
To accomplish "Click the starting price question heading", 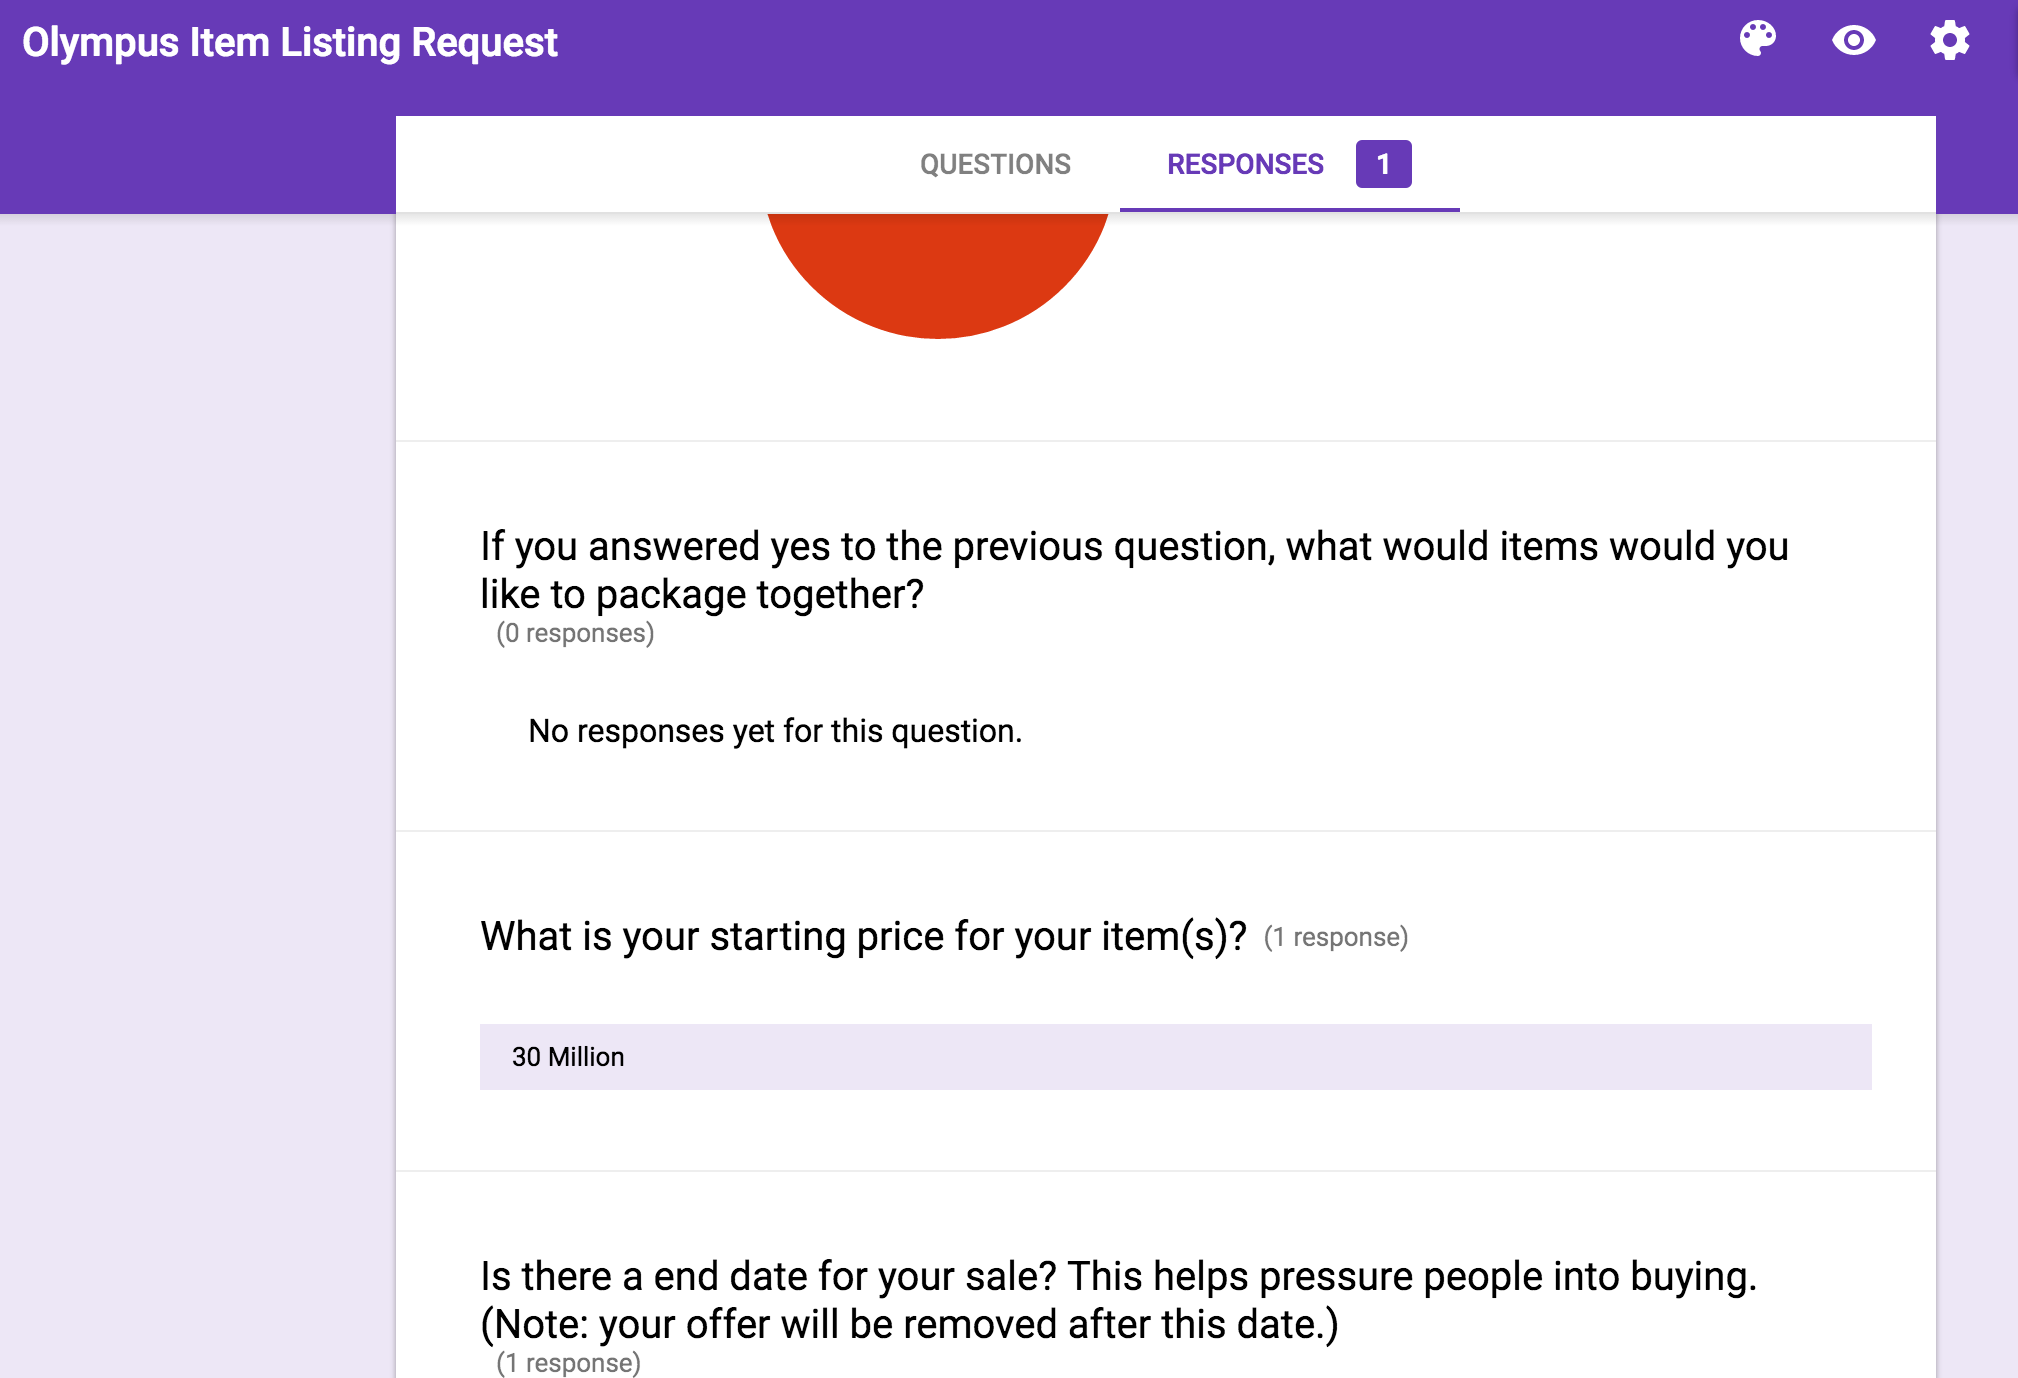I will [x=863, y=937].
